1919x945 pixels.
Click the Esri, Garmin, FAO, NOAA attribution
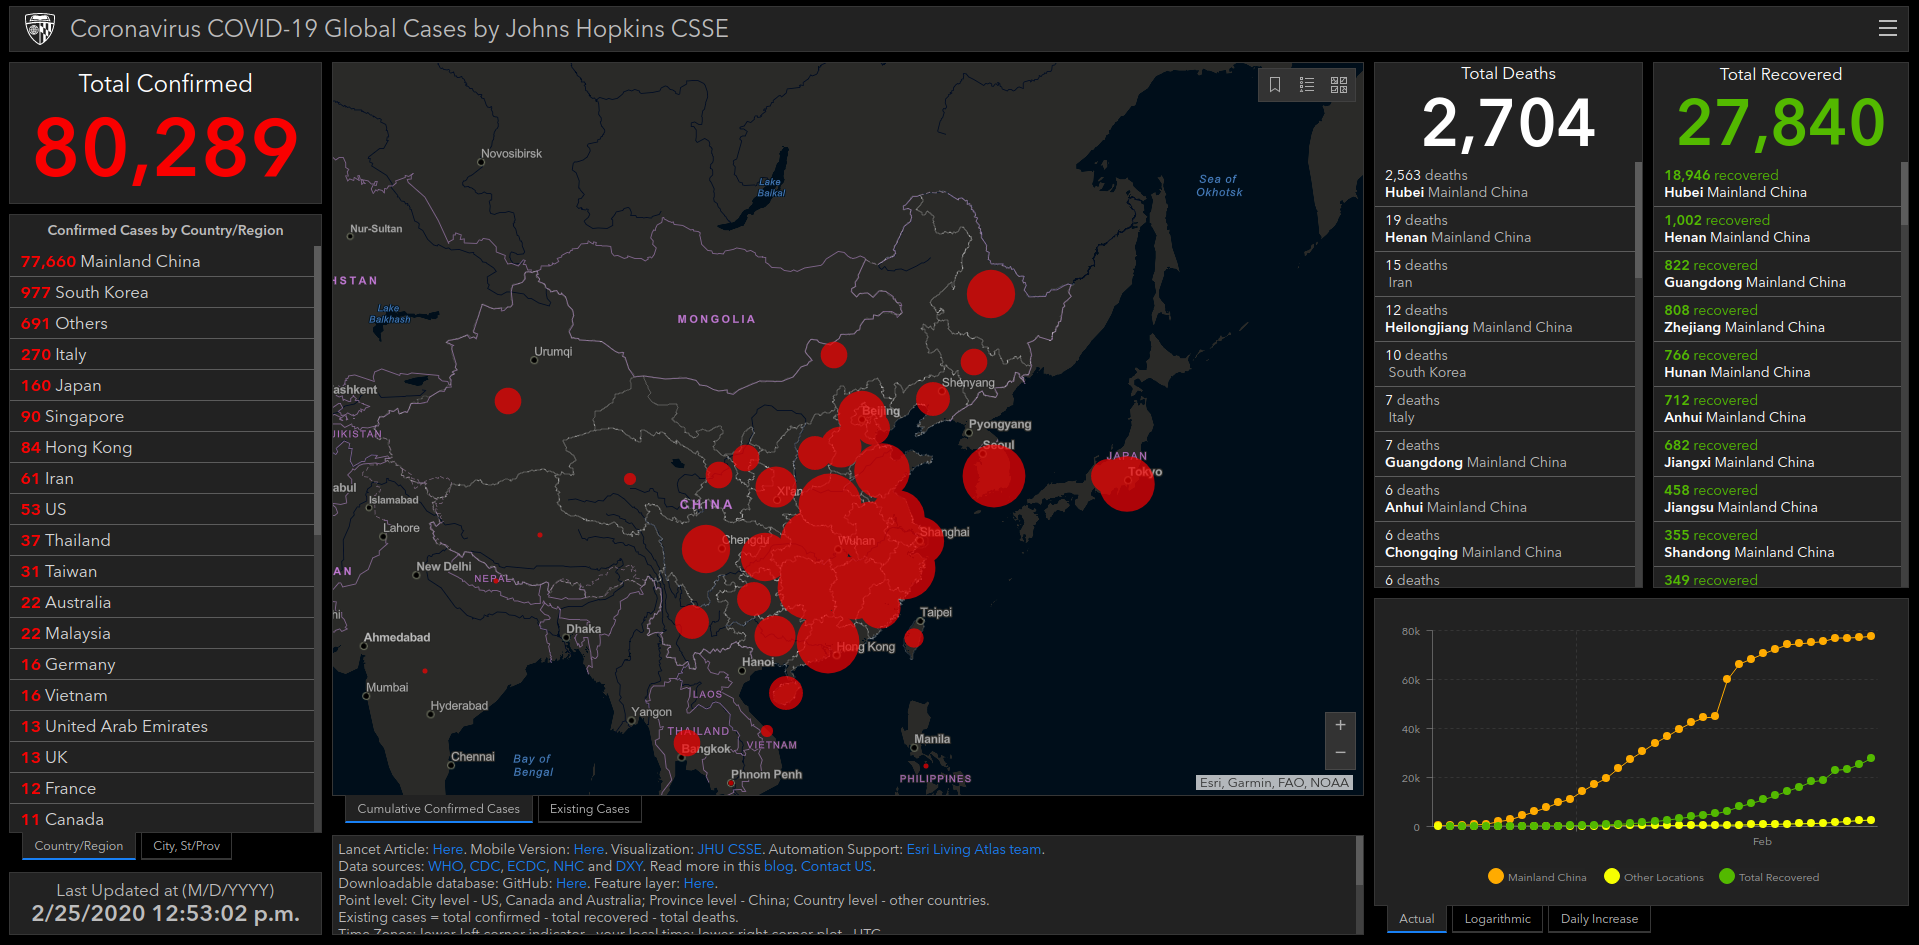pyautogui.click(x=1275, y=783)
